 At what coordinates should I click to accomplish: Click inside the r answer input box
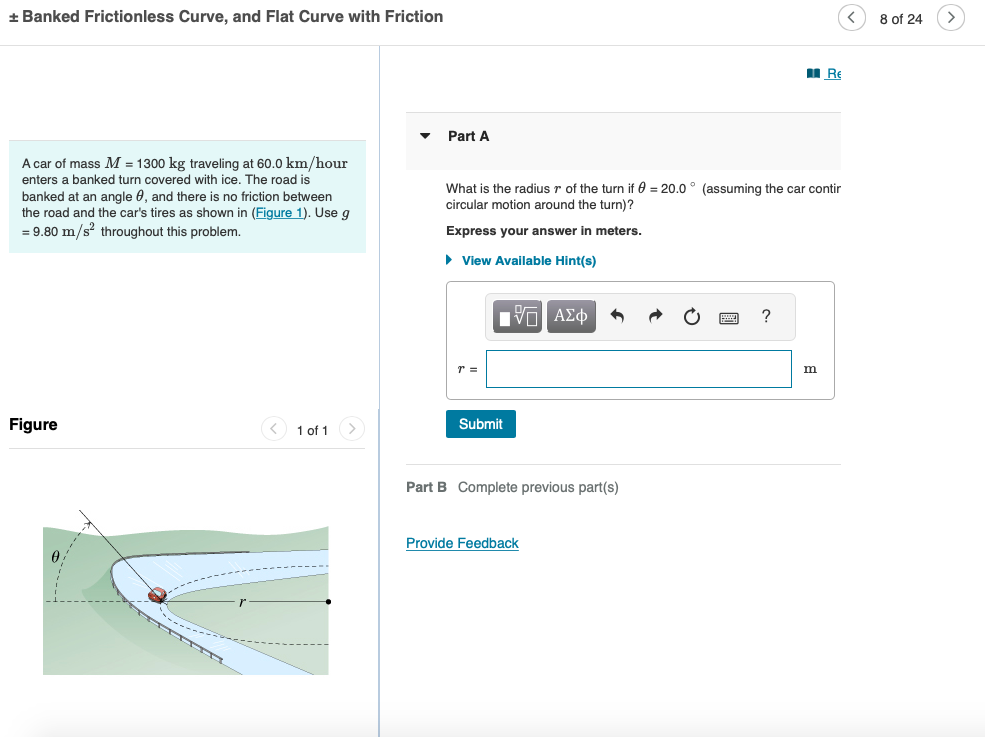tap(638, 368)
